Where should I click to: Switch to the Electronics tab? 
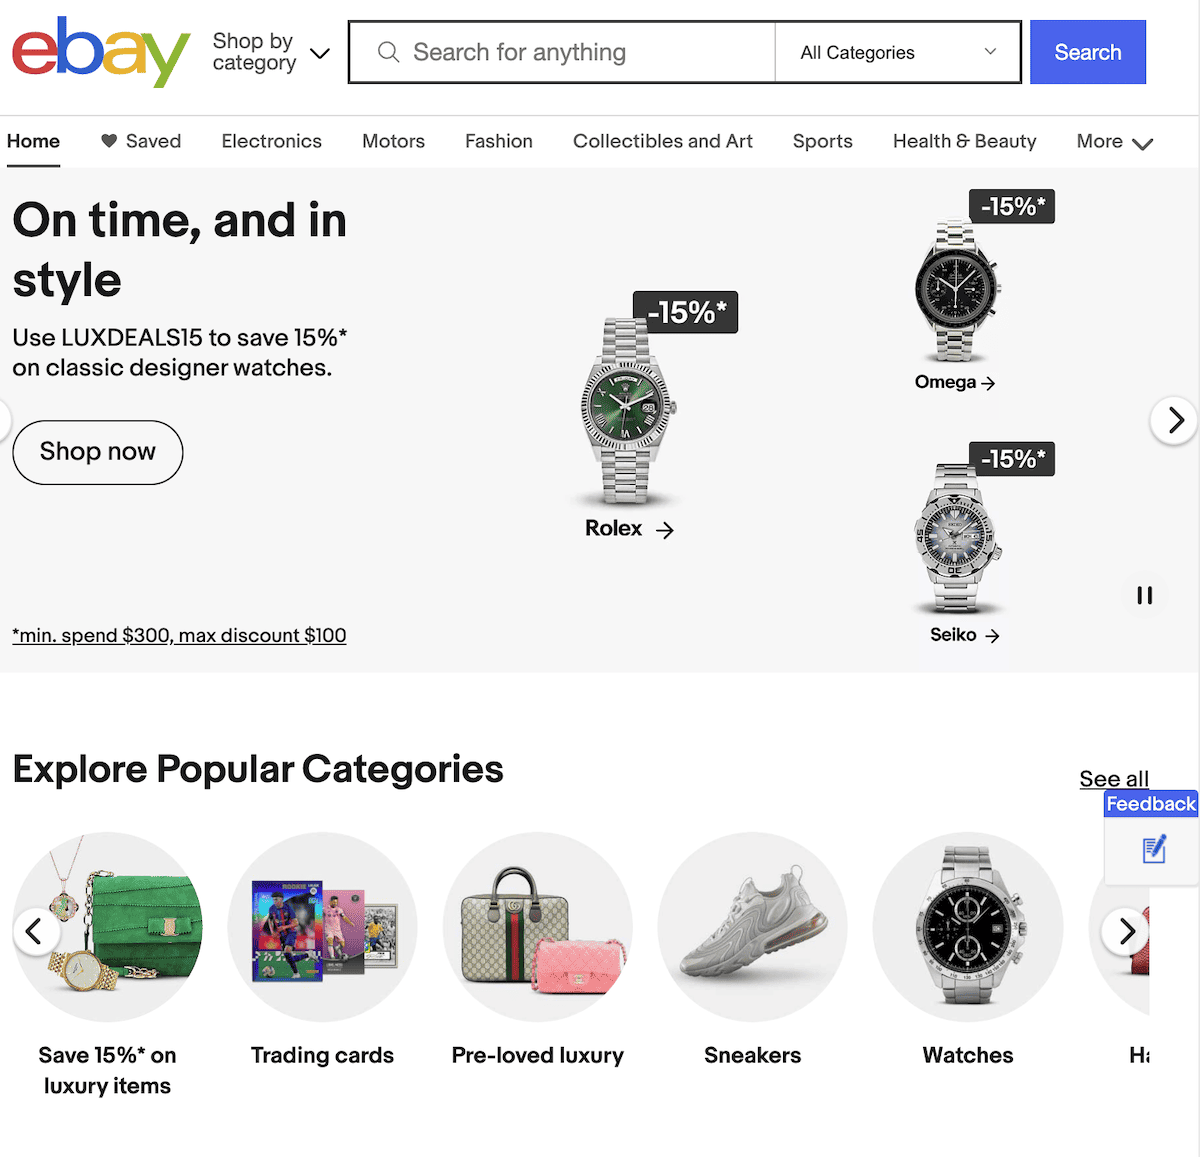coord(271,141)
